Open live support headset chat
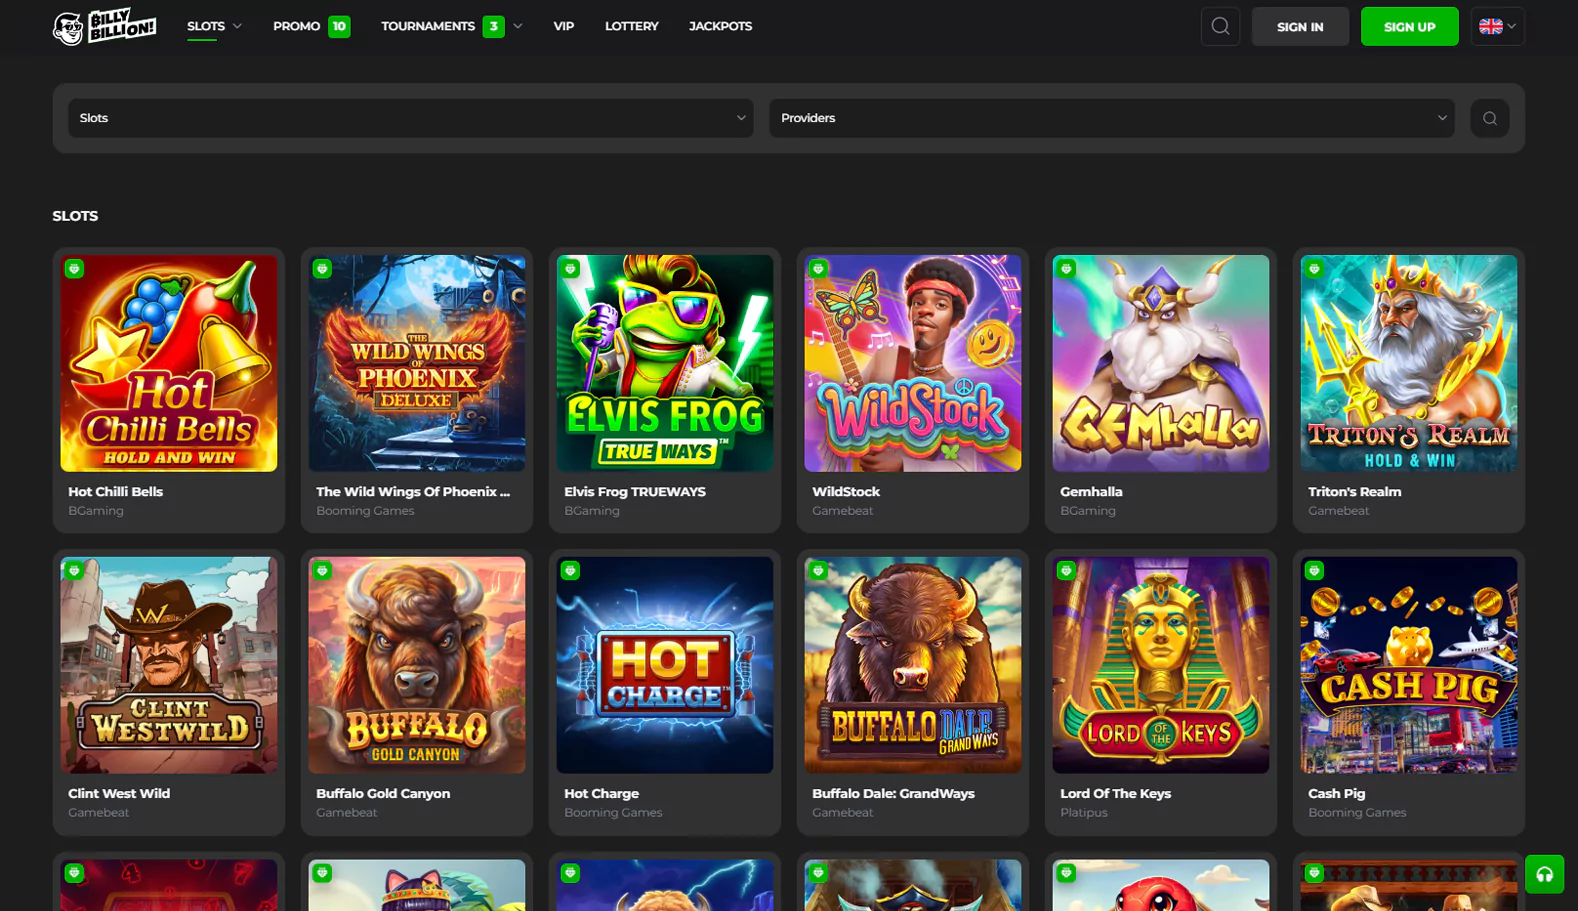This screenshot has width=1578, height=911. tap(1544, 875)
